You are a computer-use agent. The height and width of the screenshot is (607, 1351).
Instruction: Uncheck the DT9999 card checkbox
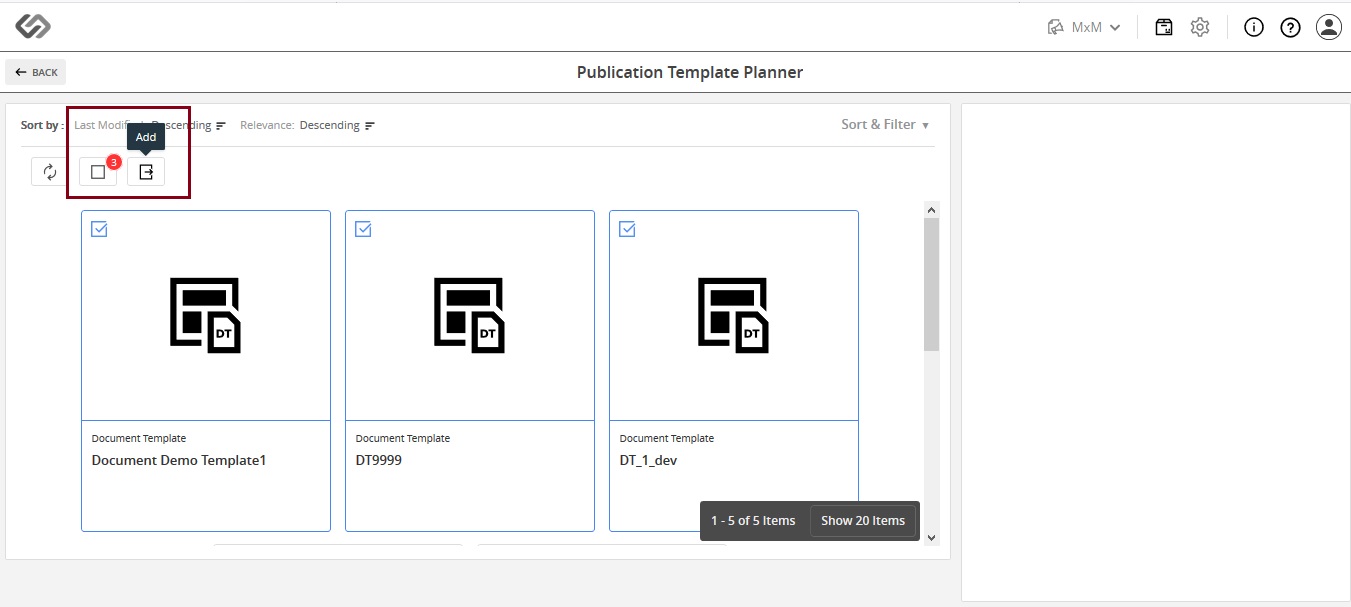363,229
